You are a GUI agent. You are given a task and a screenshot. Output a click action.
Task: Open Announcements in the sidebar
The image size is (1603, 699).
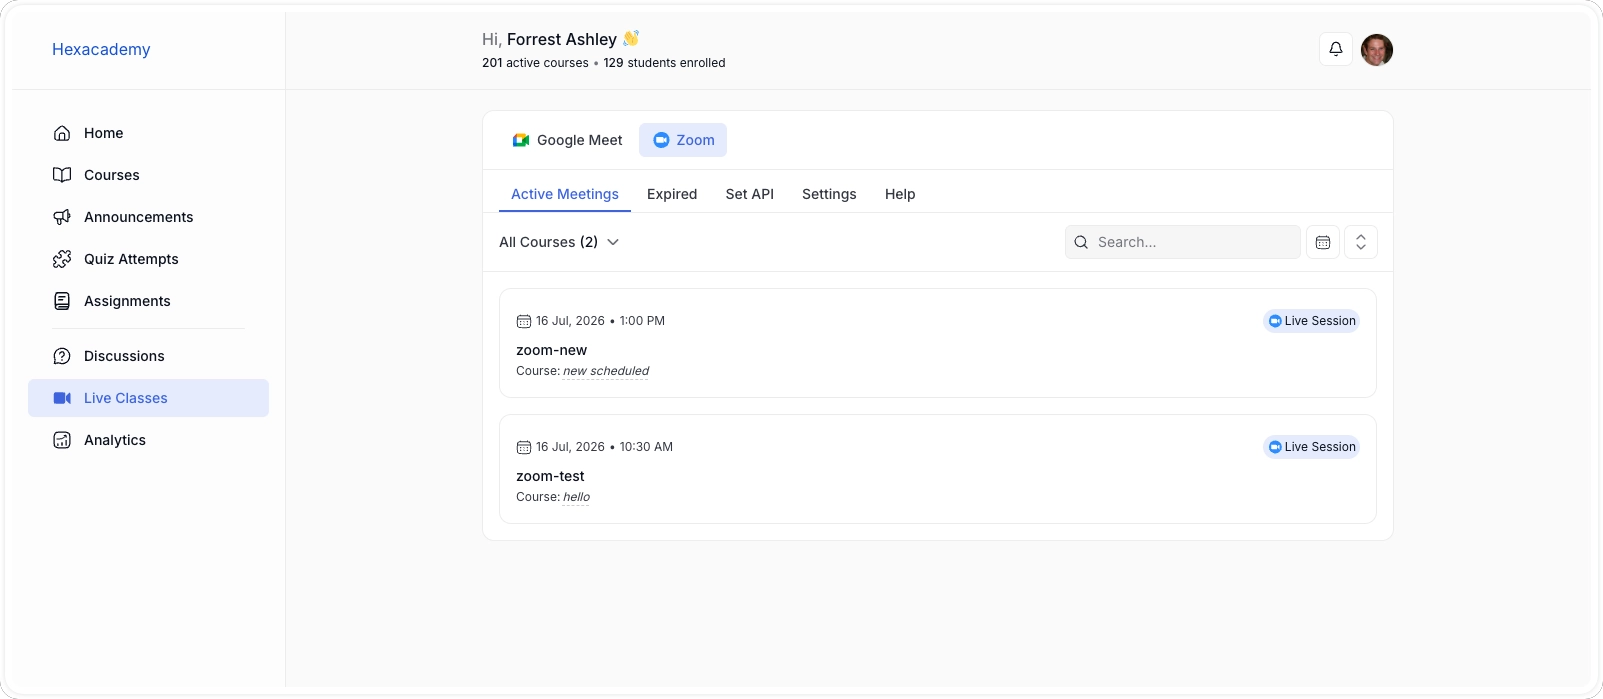[148, 217]
